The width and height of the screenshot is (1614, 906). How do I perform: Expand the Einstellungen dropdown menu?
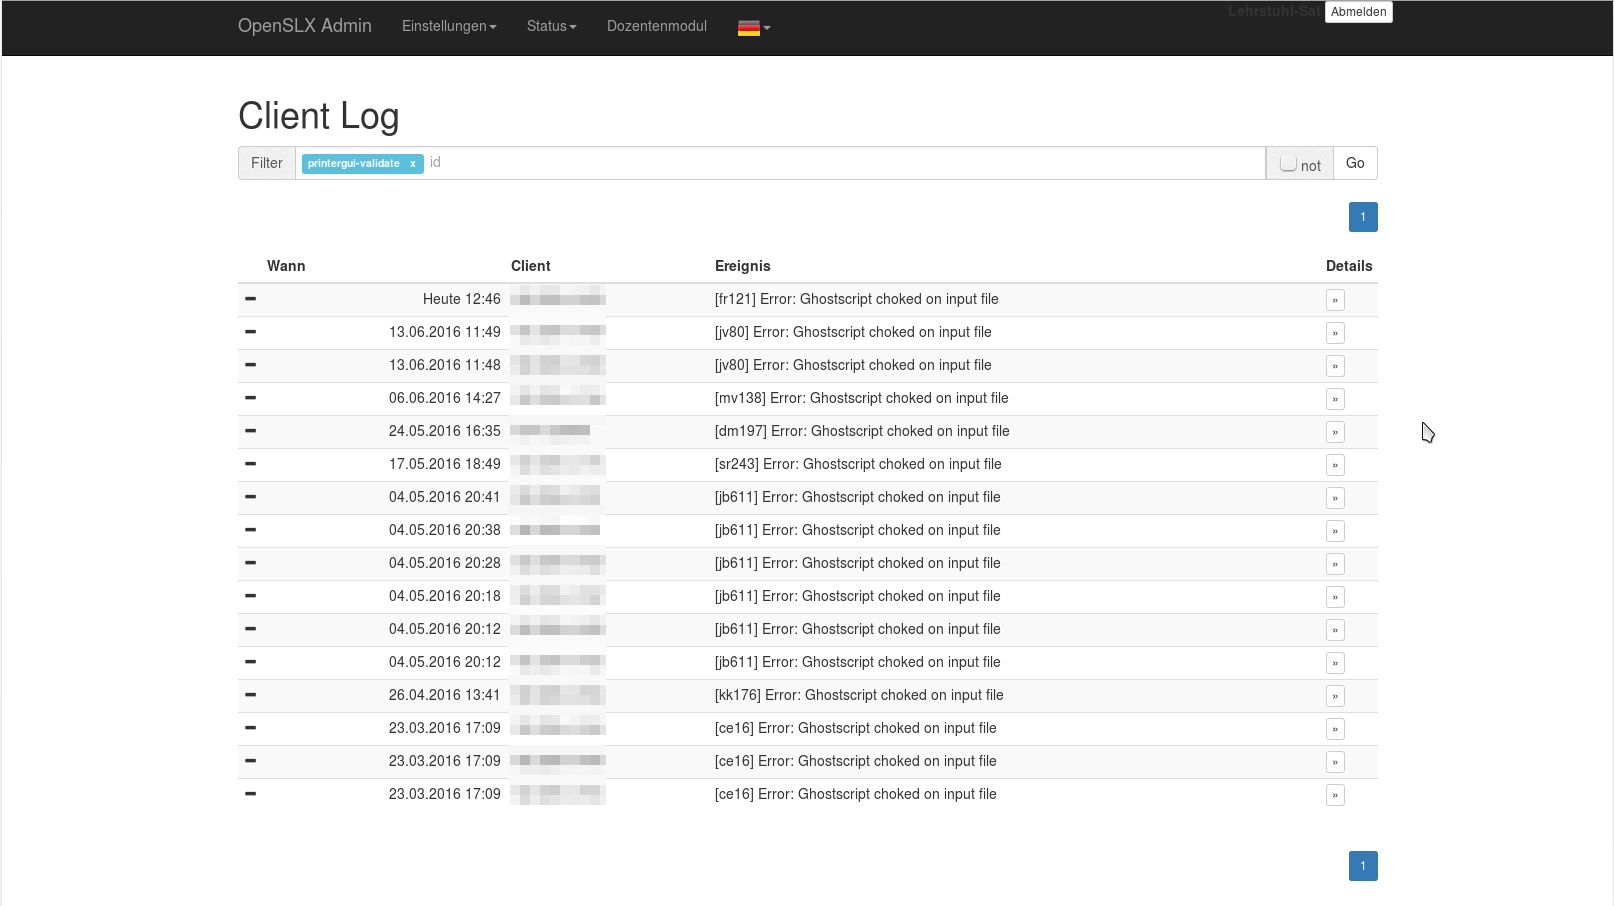(449, 27)
